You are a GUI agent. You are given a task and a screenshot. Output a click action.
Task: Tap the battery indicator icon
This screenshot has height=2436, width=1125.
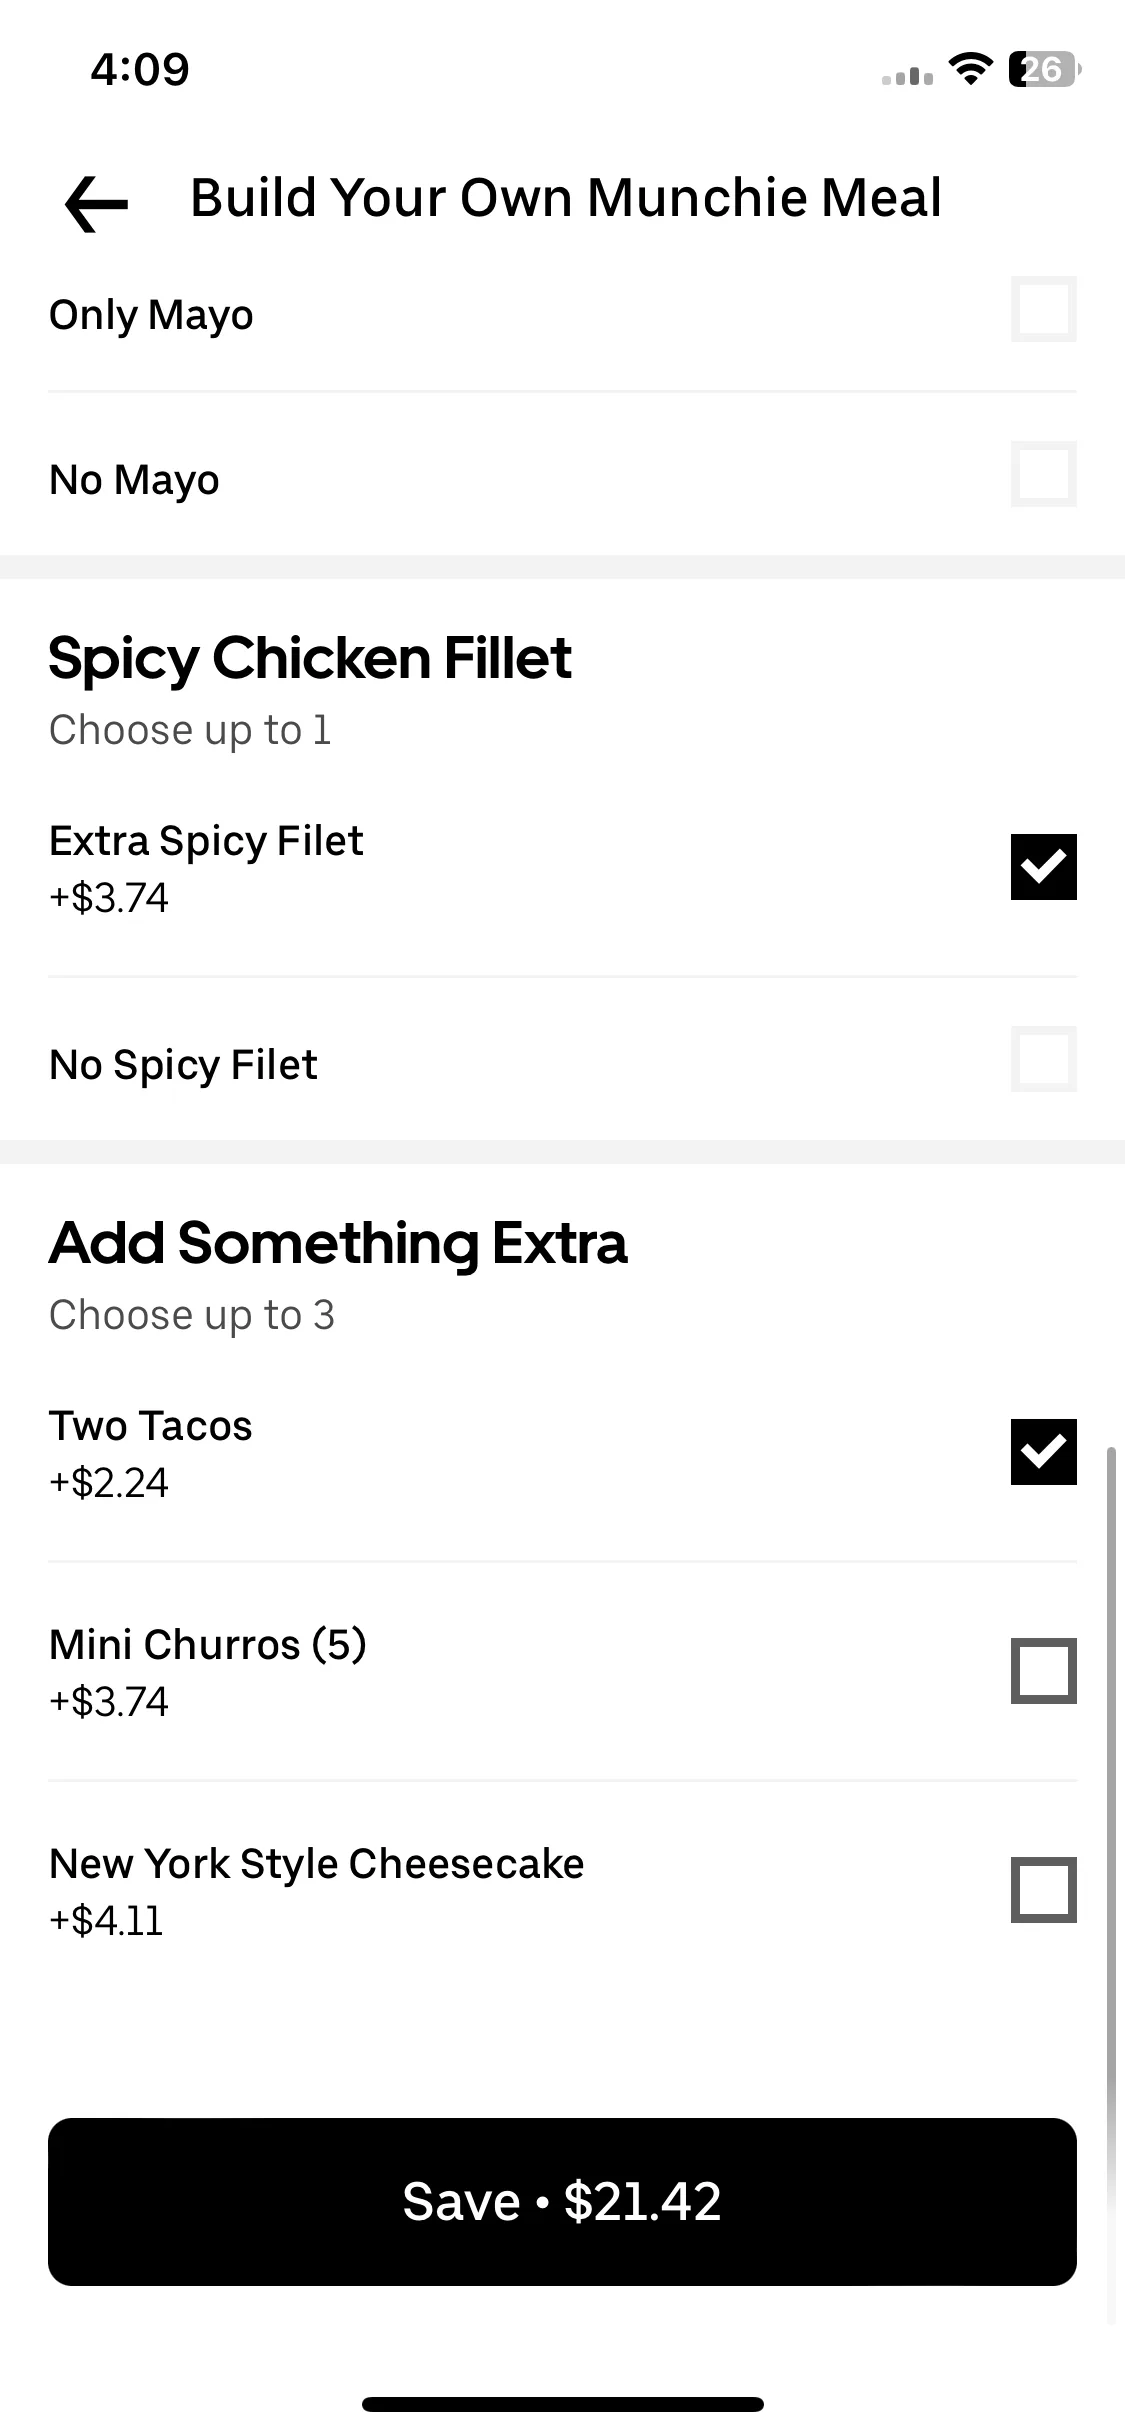click(x=1045, y=70)
